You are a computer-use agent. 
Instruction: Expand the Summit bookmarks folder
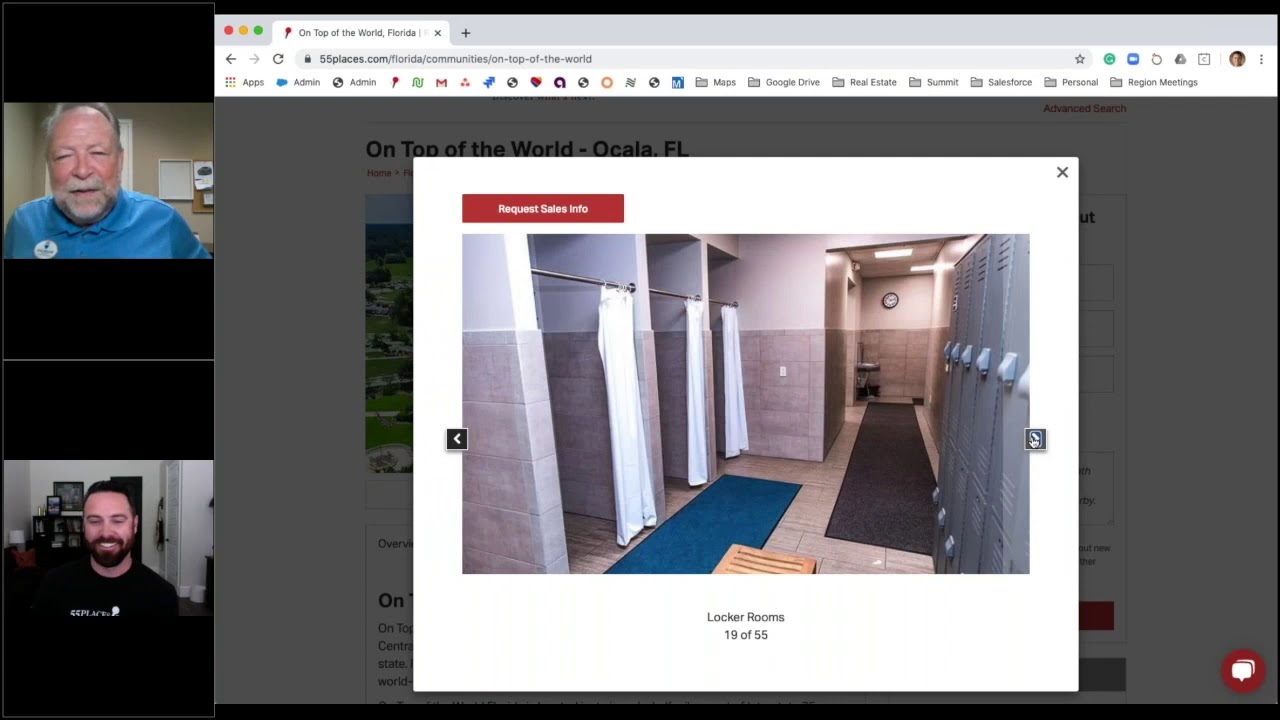click(933, 82)
